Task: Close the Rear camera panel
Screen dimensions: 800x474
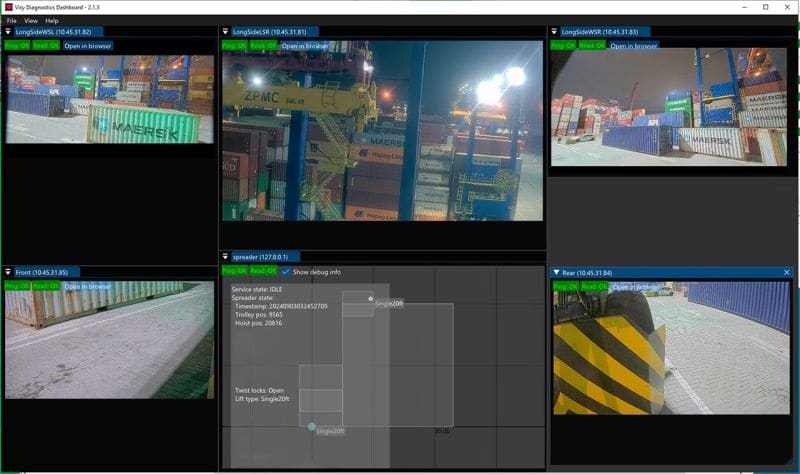Action: [x=787, y=273]
